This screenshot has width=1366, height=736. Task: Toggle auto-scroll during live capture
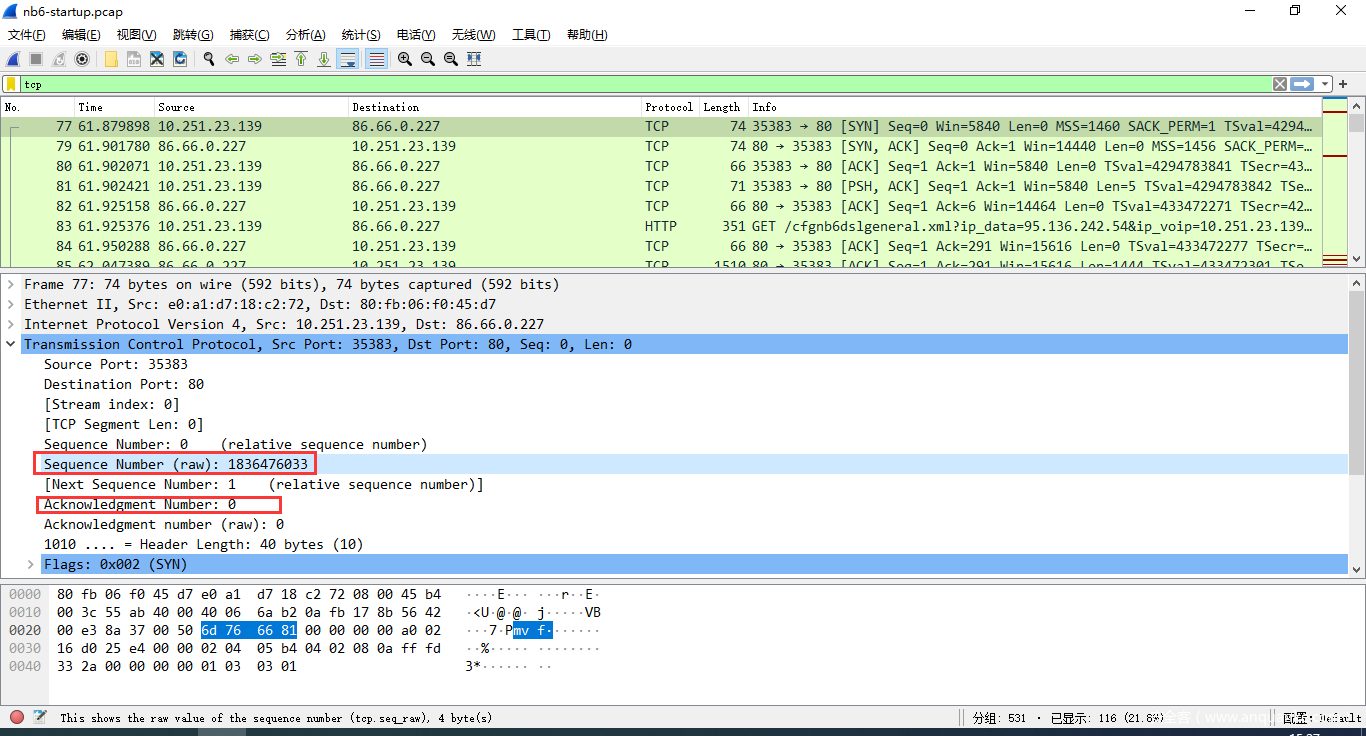(348, 59)
